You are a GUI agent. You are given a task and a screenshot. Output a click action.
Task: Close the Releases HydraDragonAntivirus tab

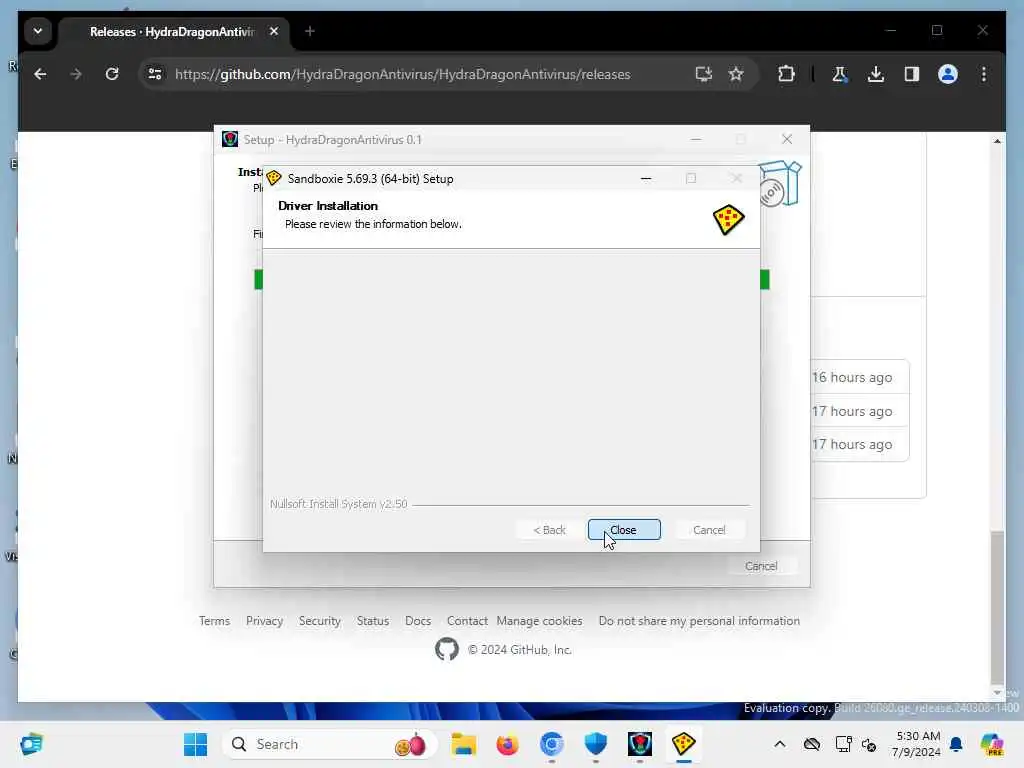click(274, 31)
